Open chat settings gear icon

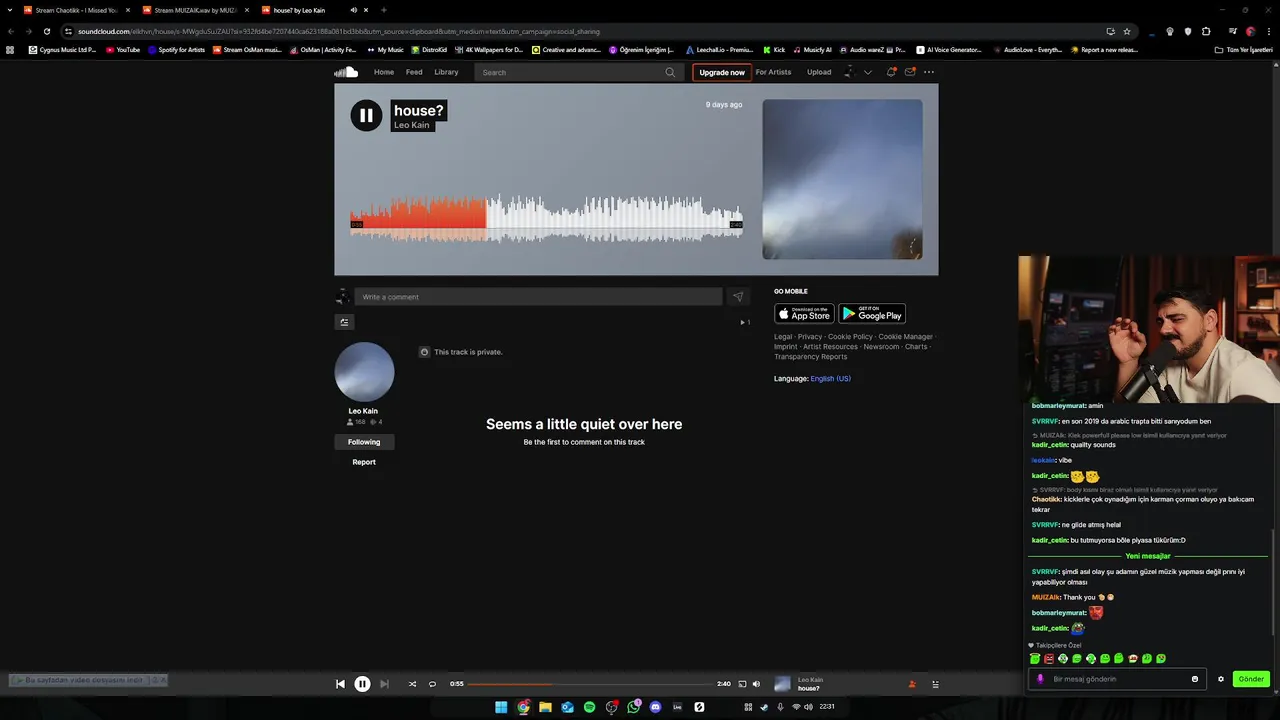pyautogui.click(x=1220, y=679)
